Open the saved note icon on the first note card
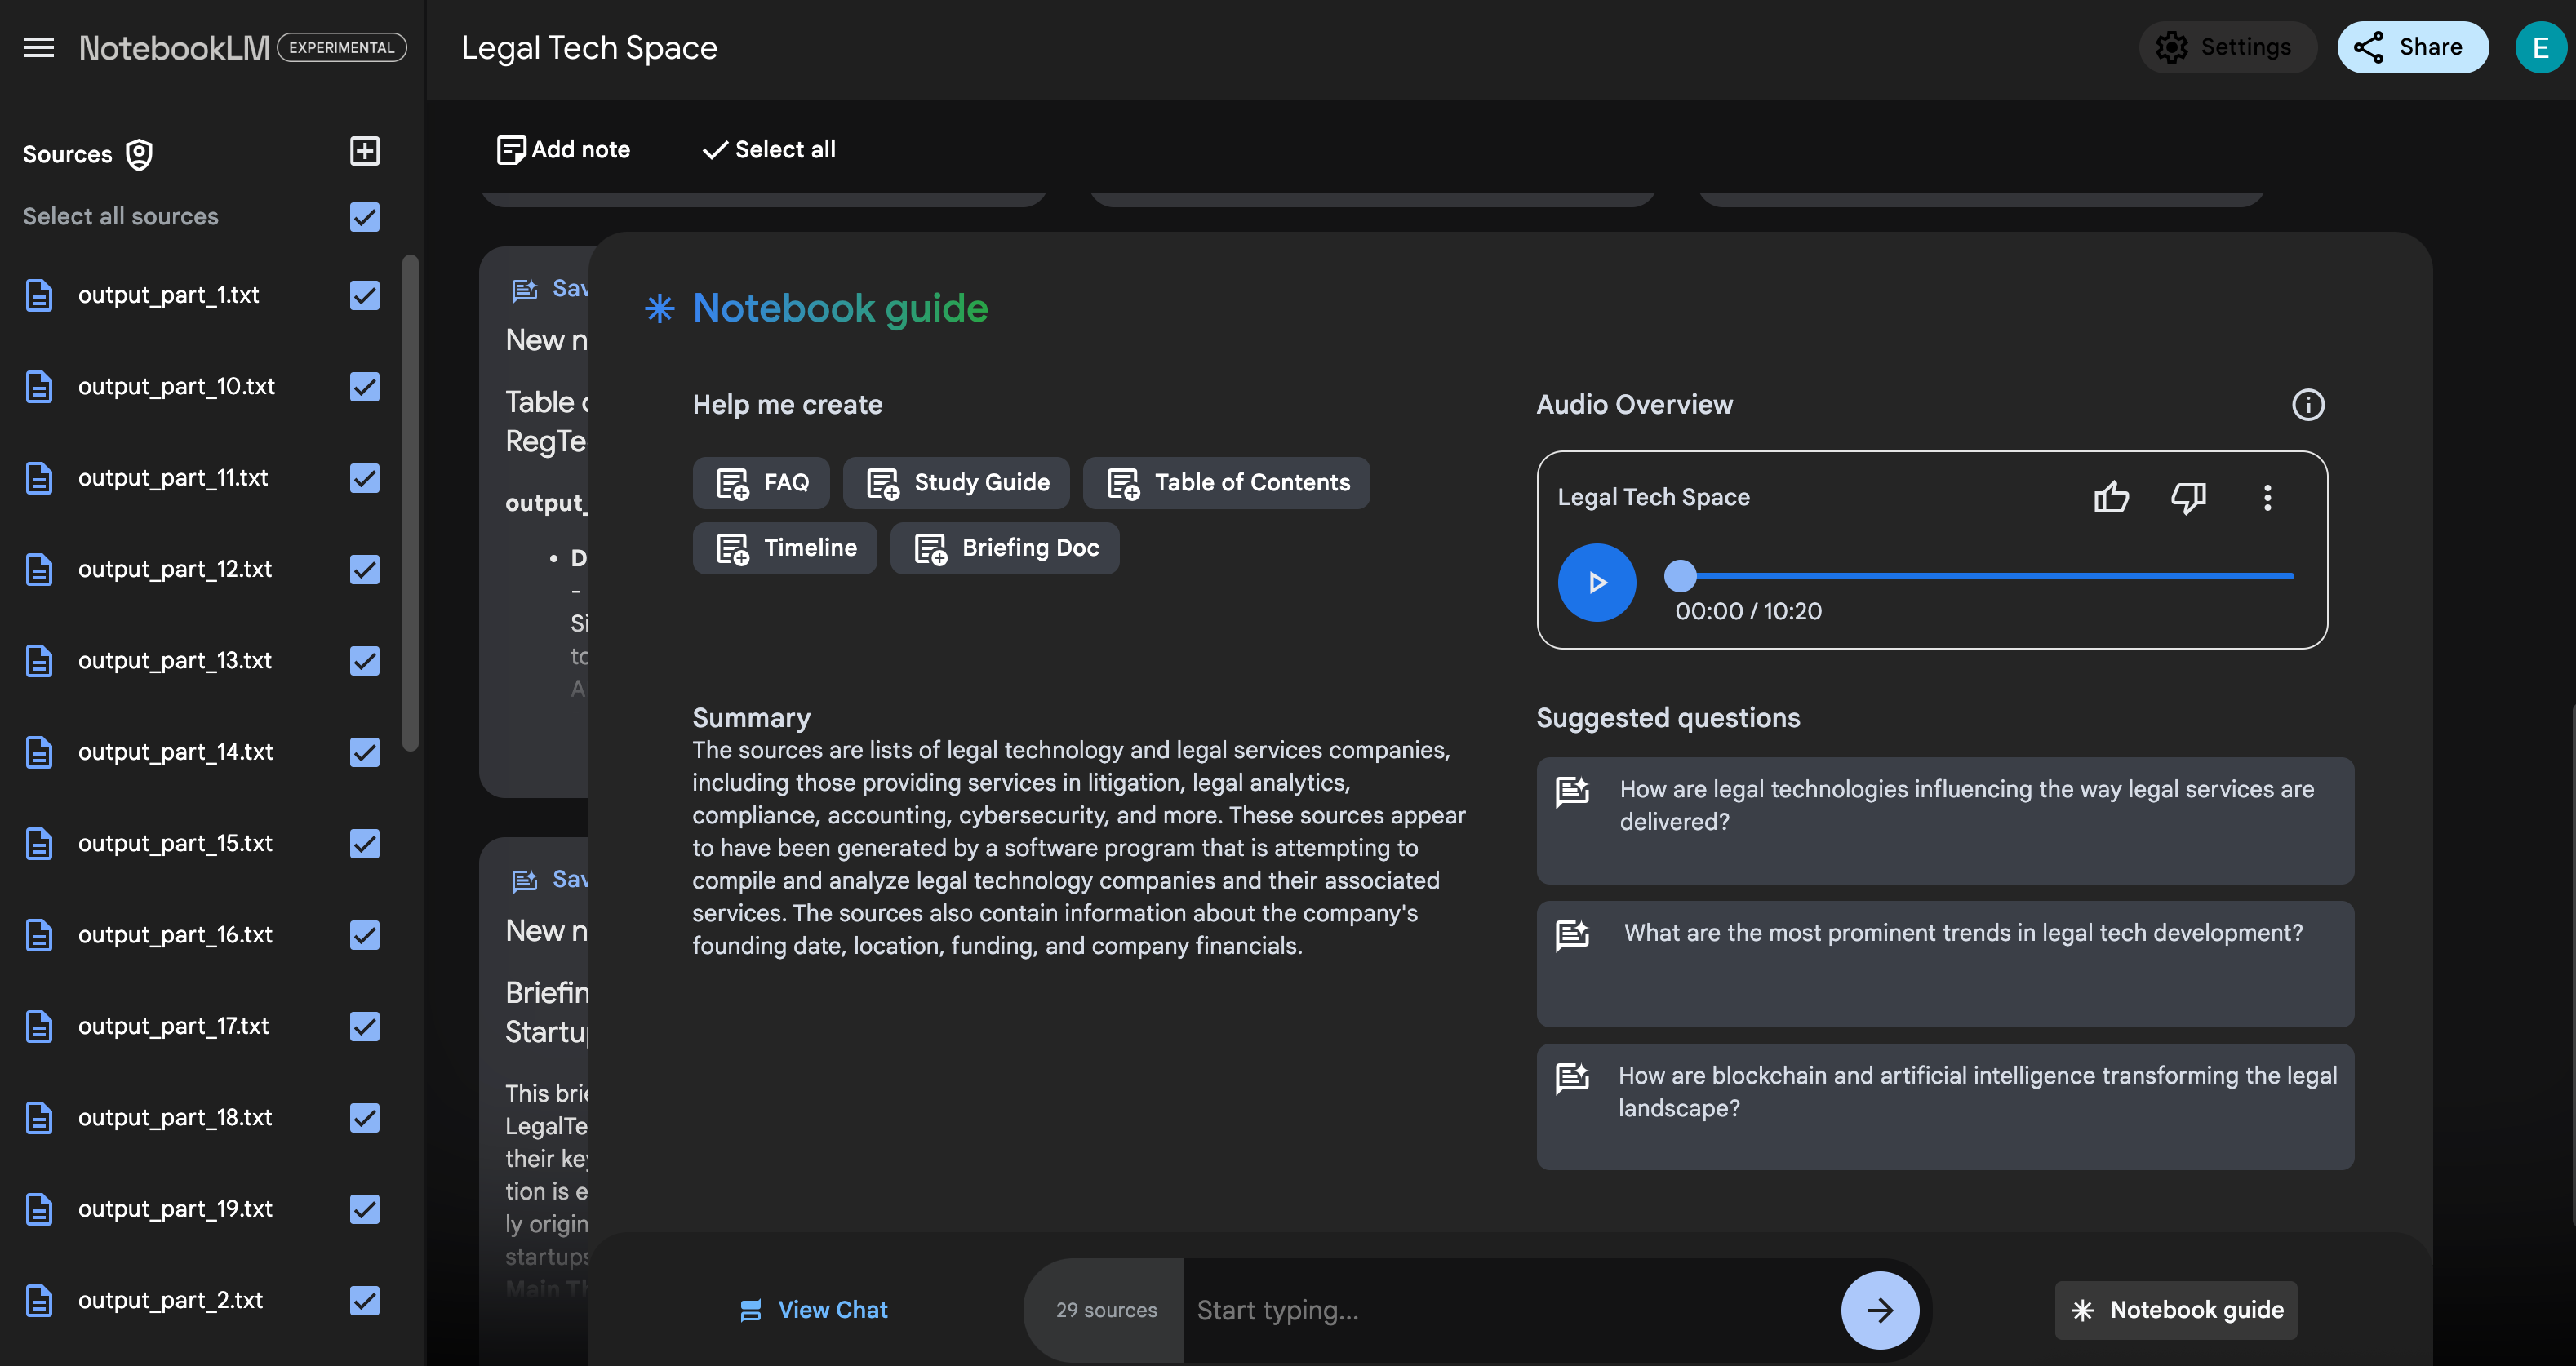 click(x=524, y=290)
